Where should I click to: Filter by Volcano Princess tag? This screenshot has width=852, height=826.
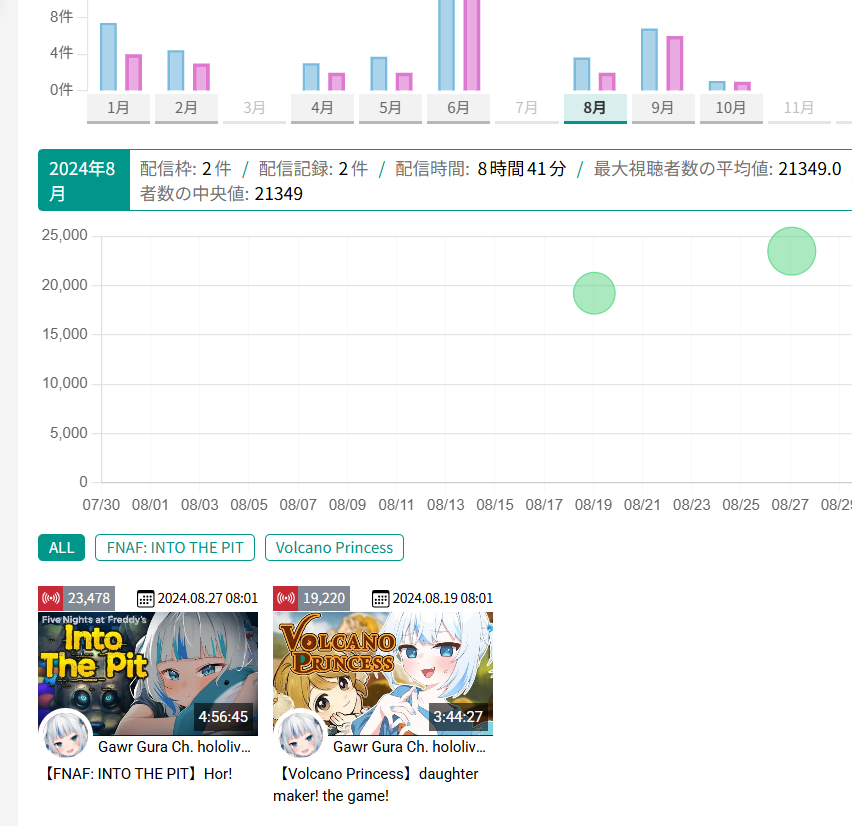[334, 547]
